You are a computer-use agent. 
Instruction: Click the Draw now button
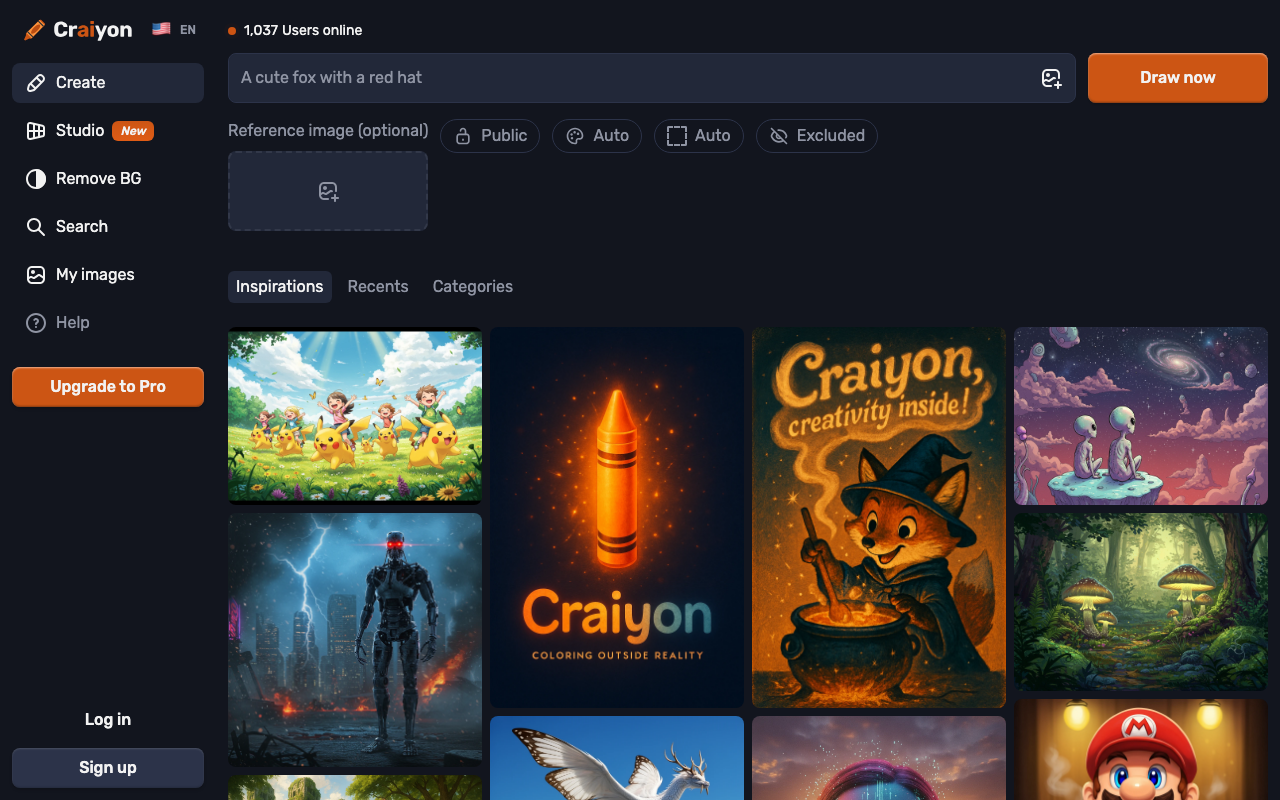coord(1178,78)
